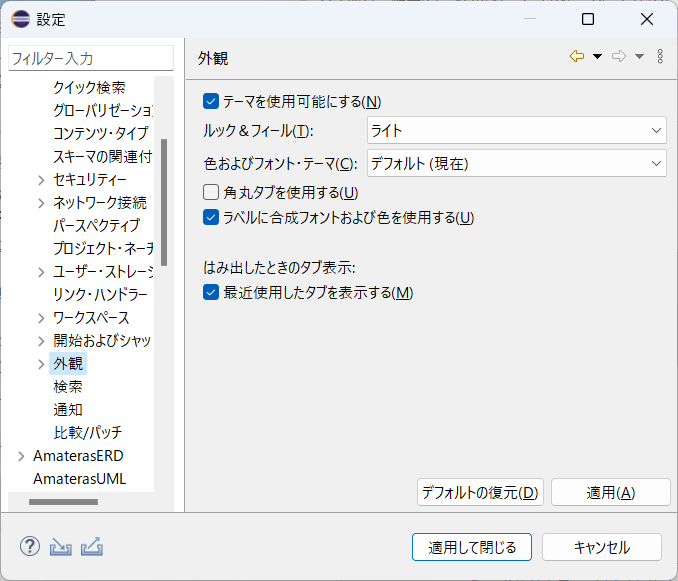The width and height of the screenshot is (678, 581).
Task: Enable 角丸タブを使用する checkbox
Action: 211,192
